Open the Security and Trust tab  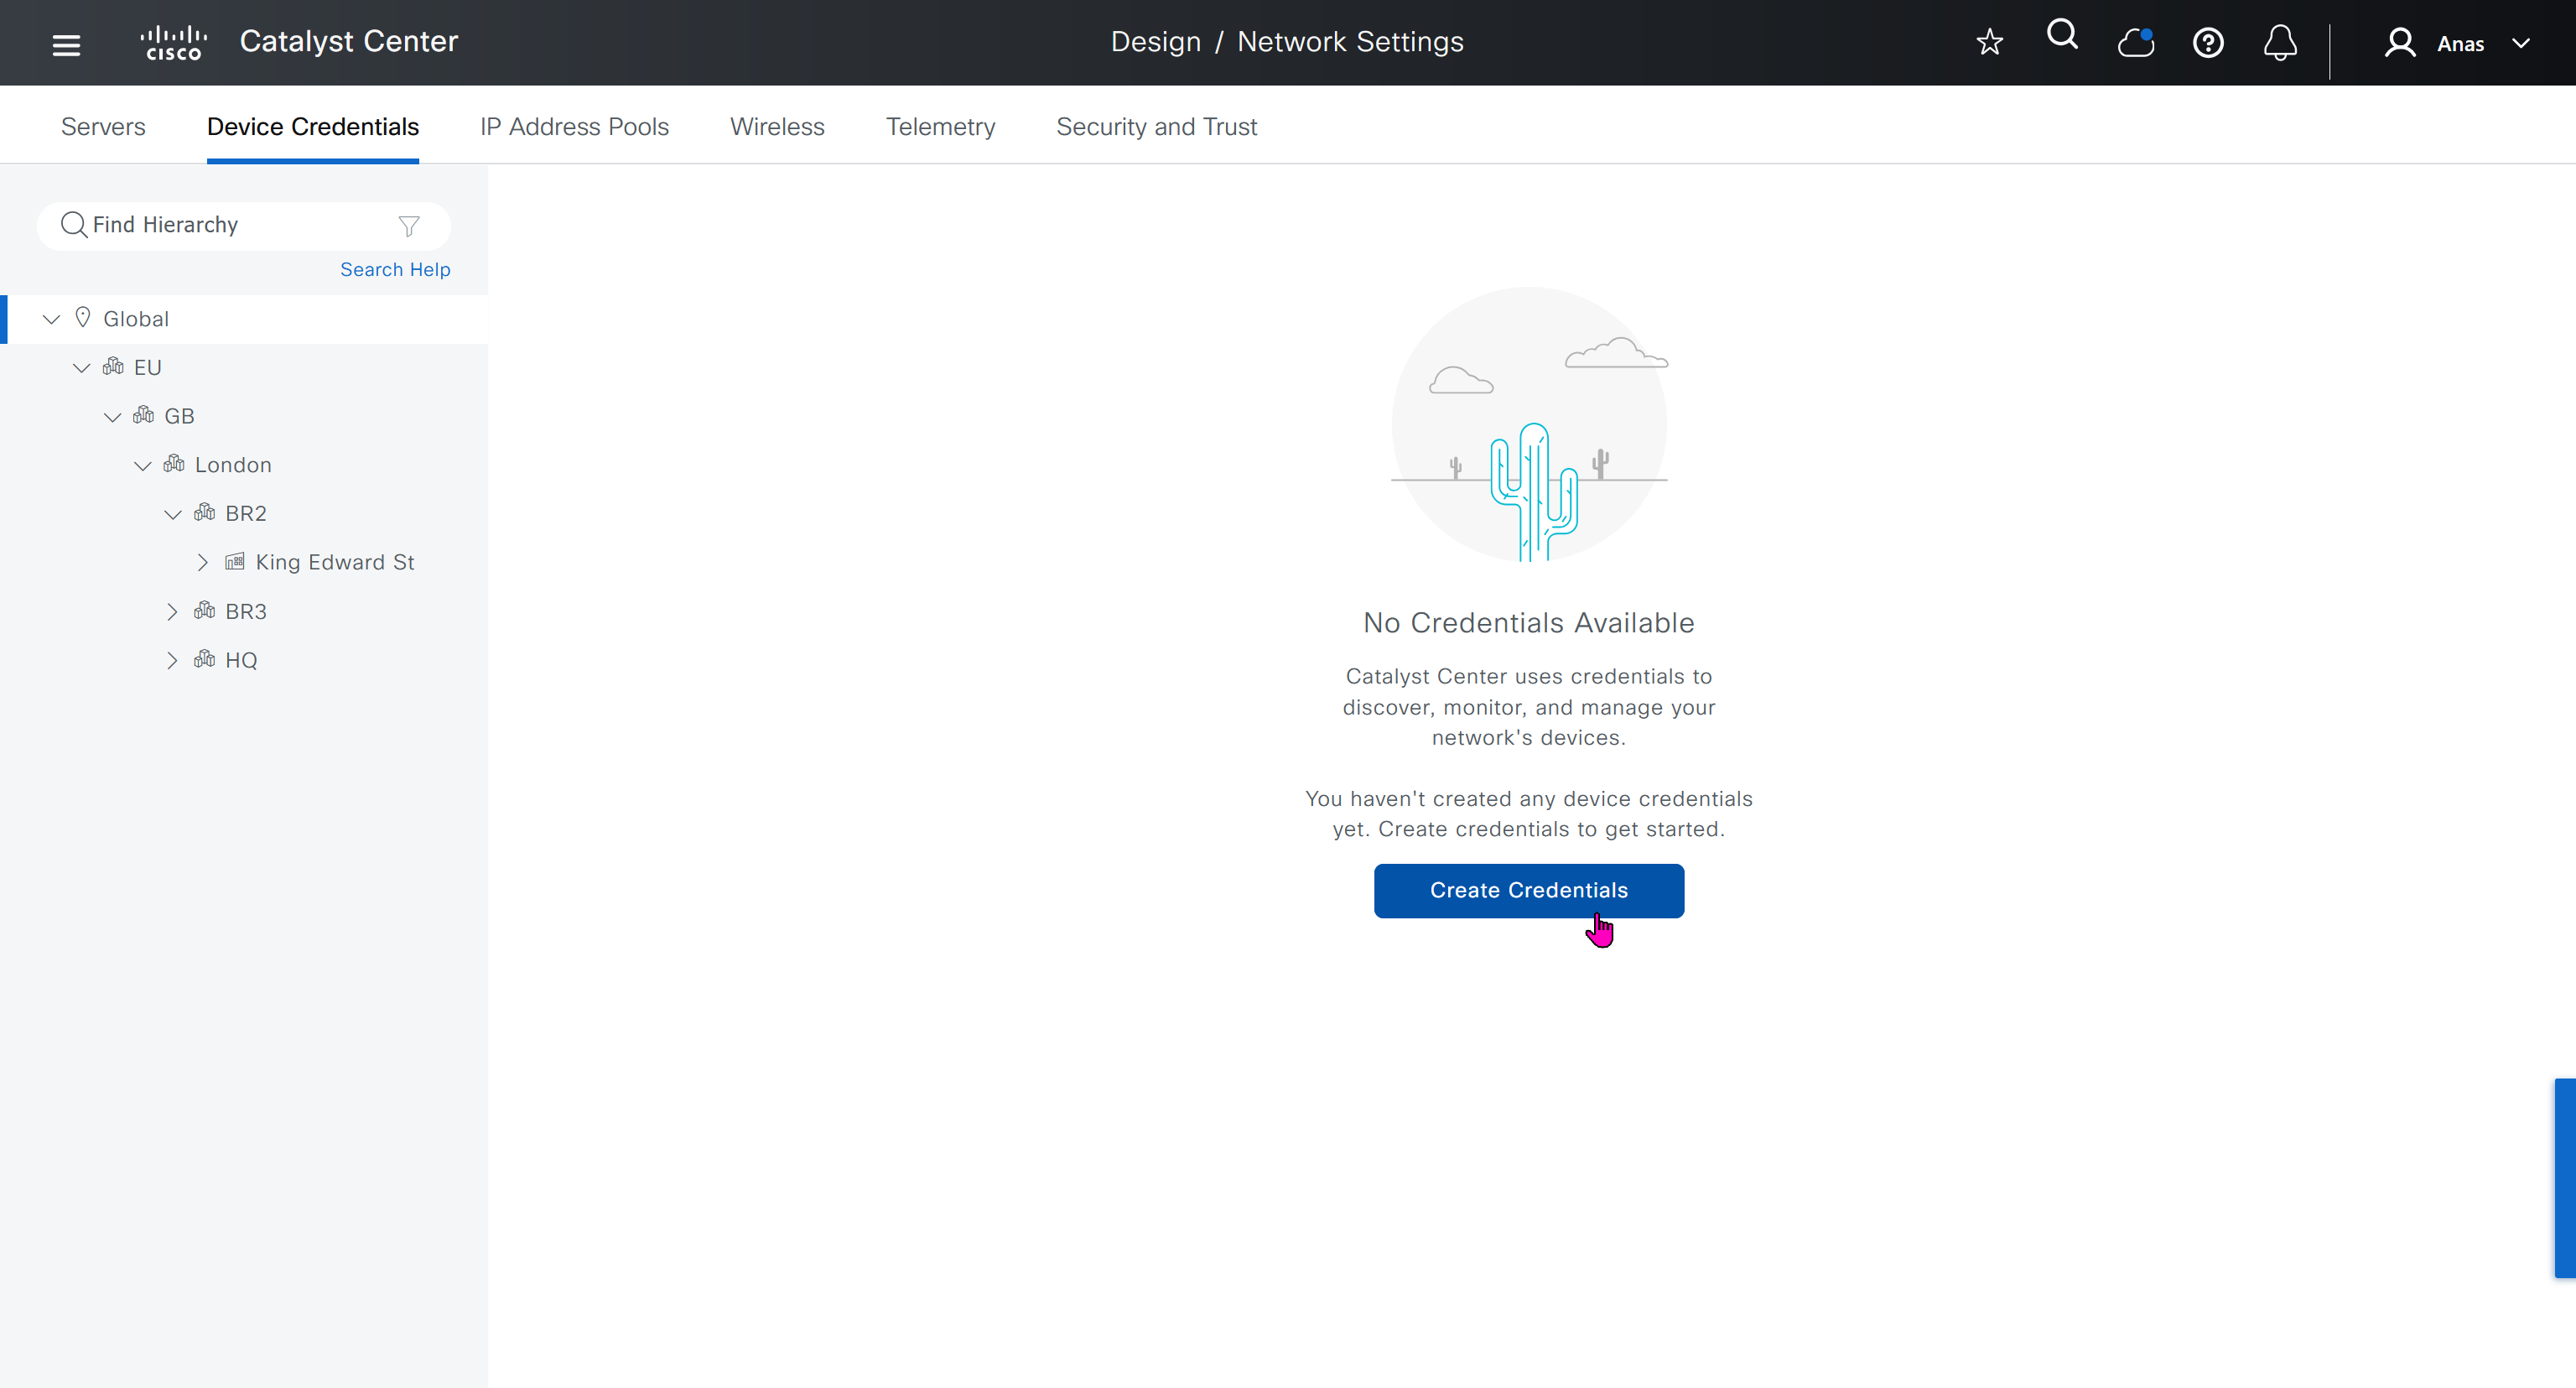(x=1156, y=127)
